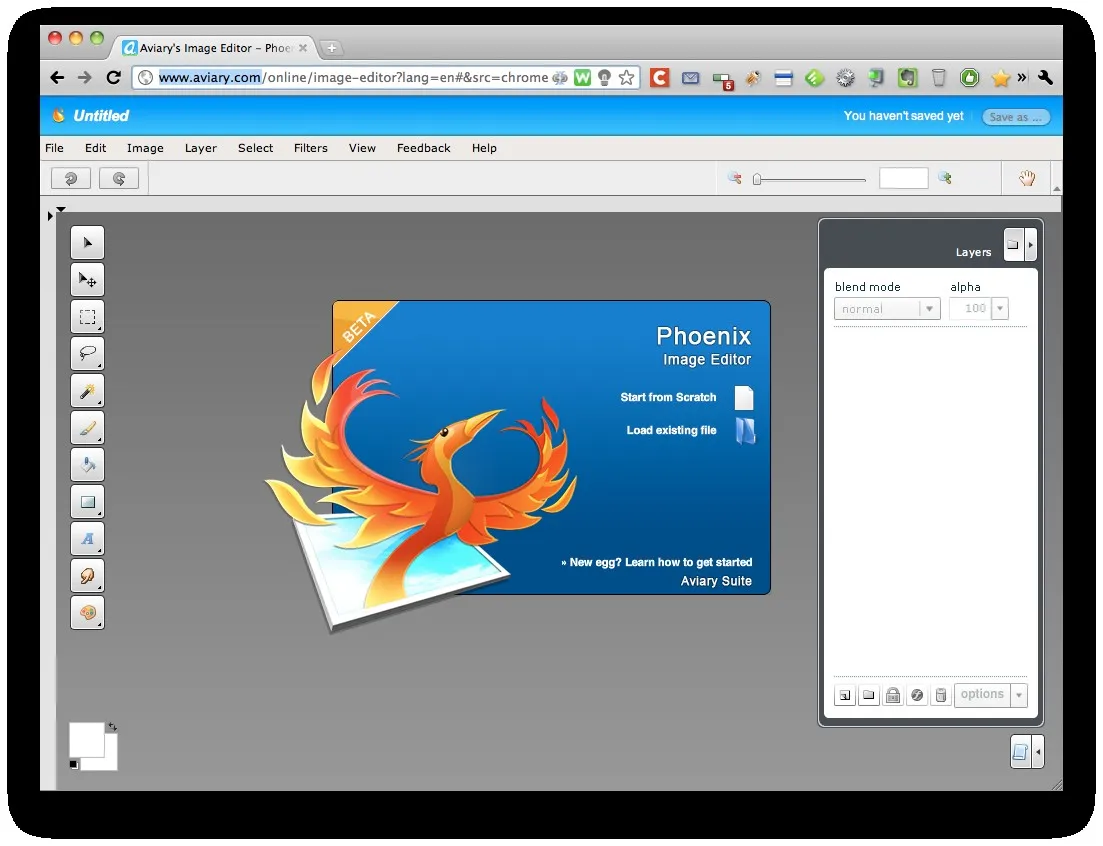Open the Edit menu
Image resolution: width=1103 pixels, height=846 pixels.
(95, 148)
